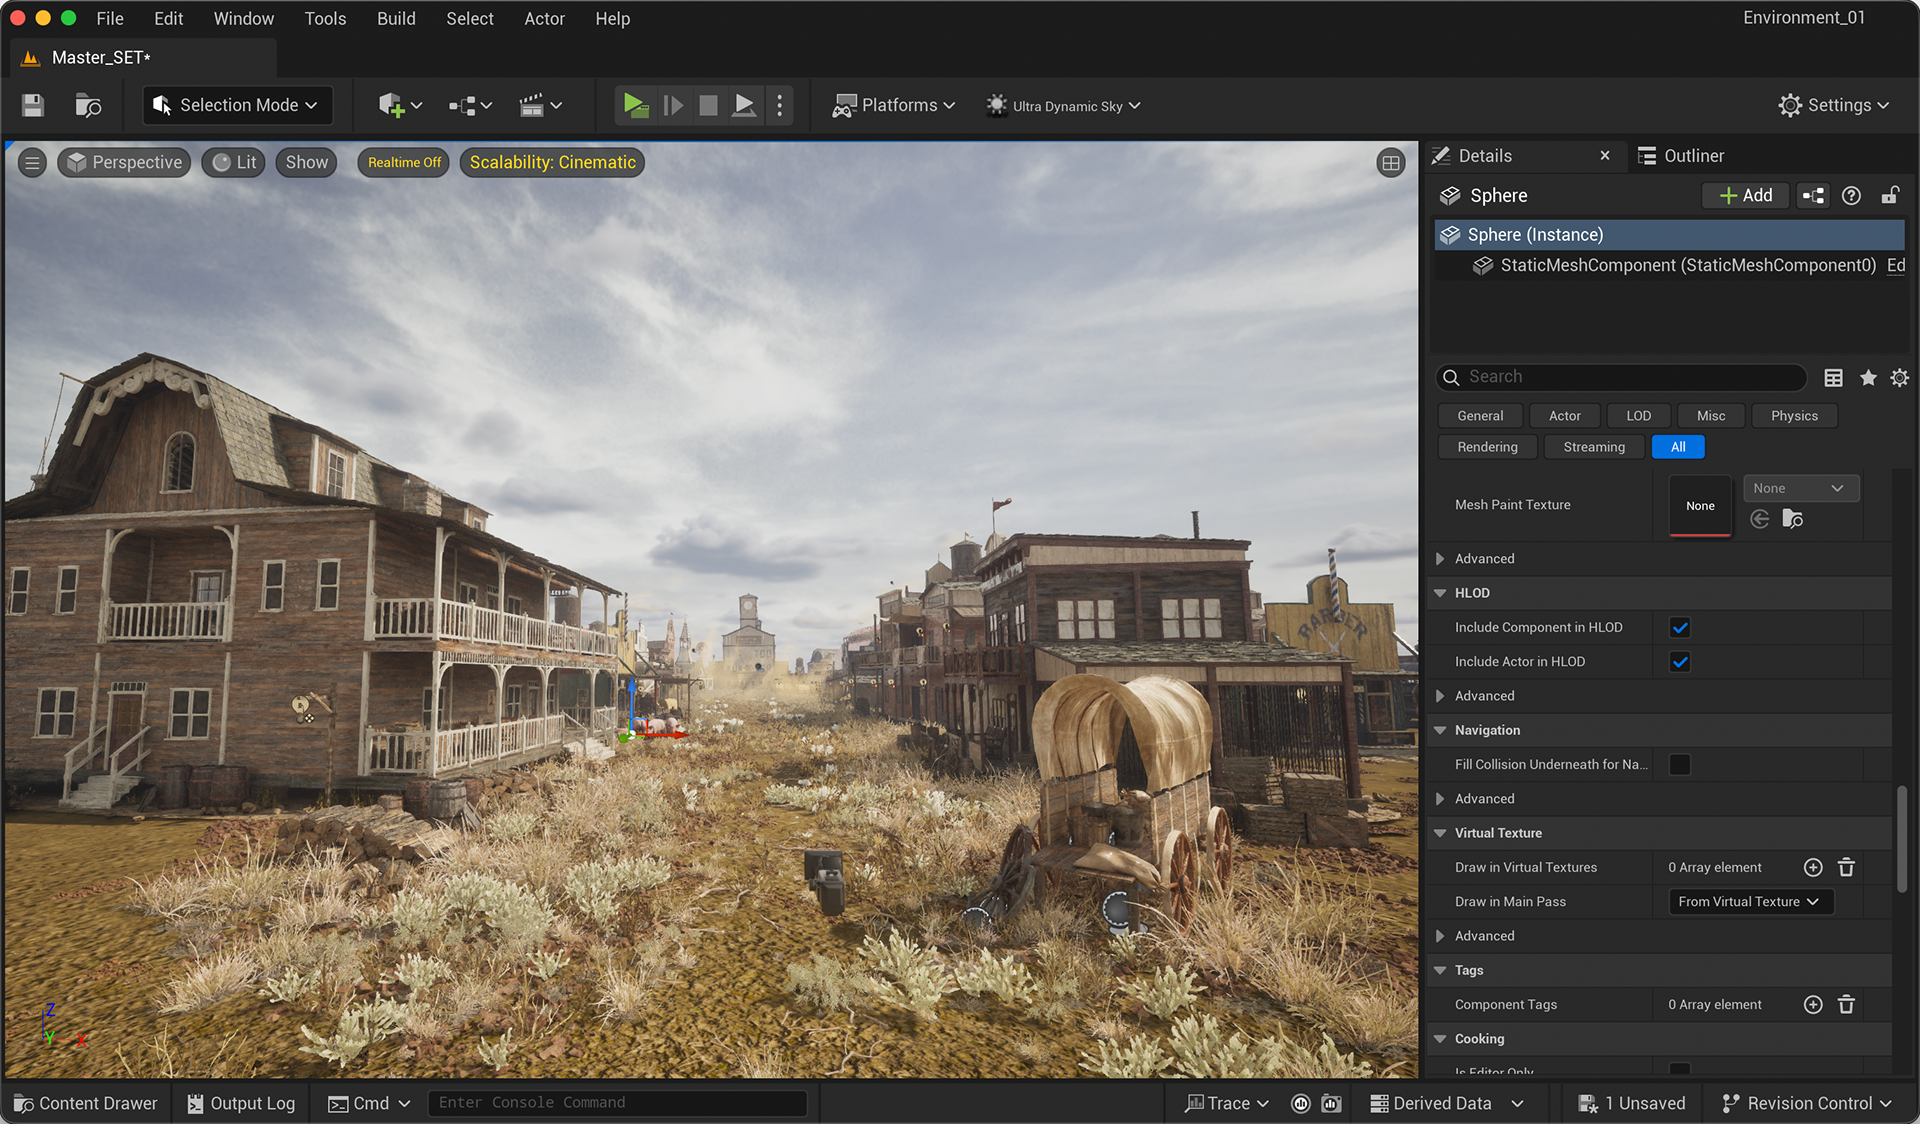Select the Rendering filter button
Screen dimensions: 1920x1124
coord(1487,447)
